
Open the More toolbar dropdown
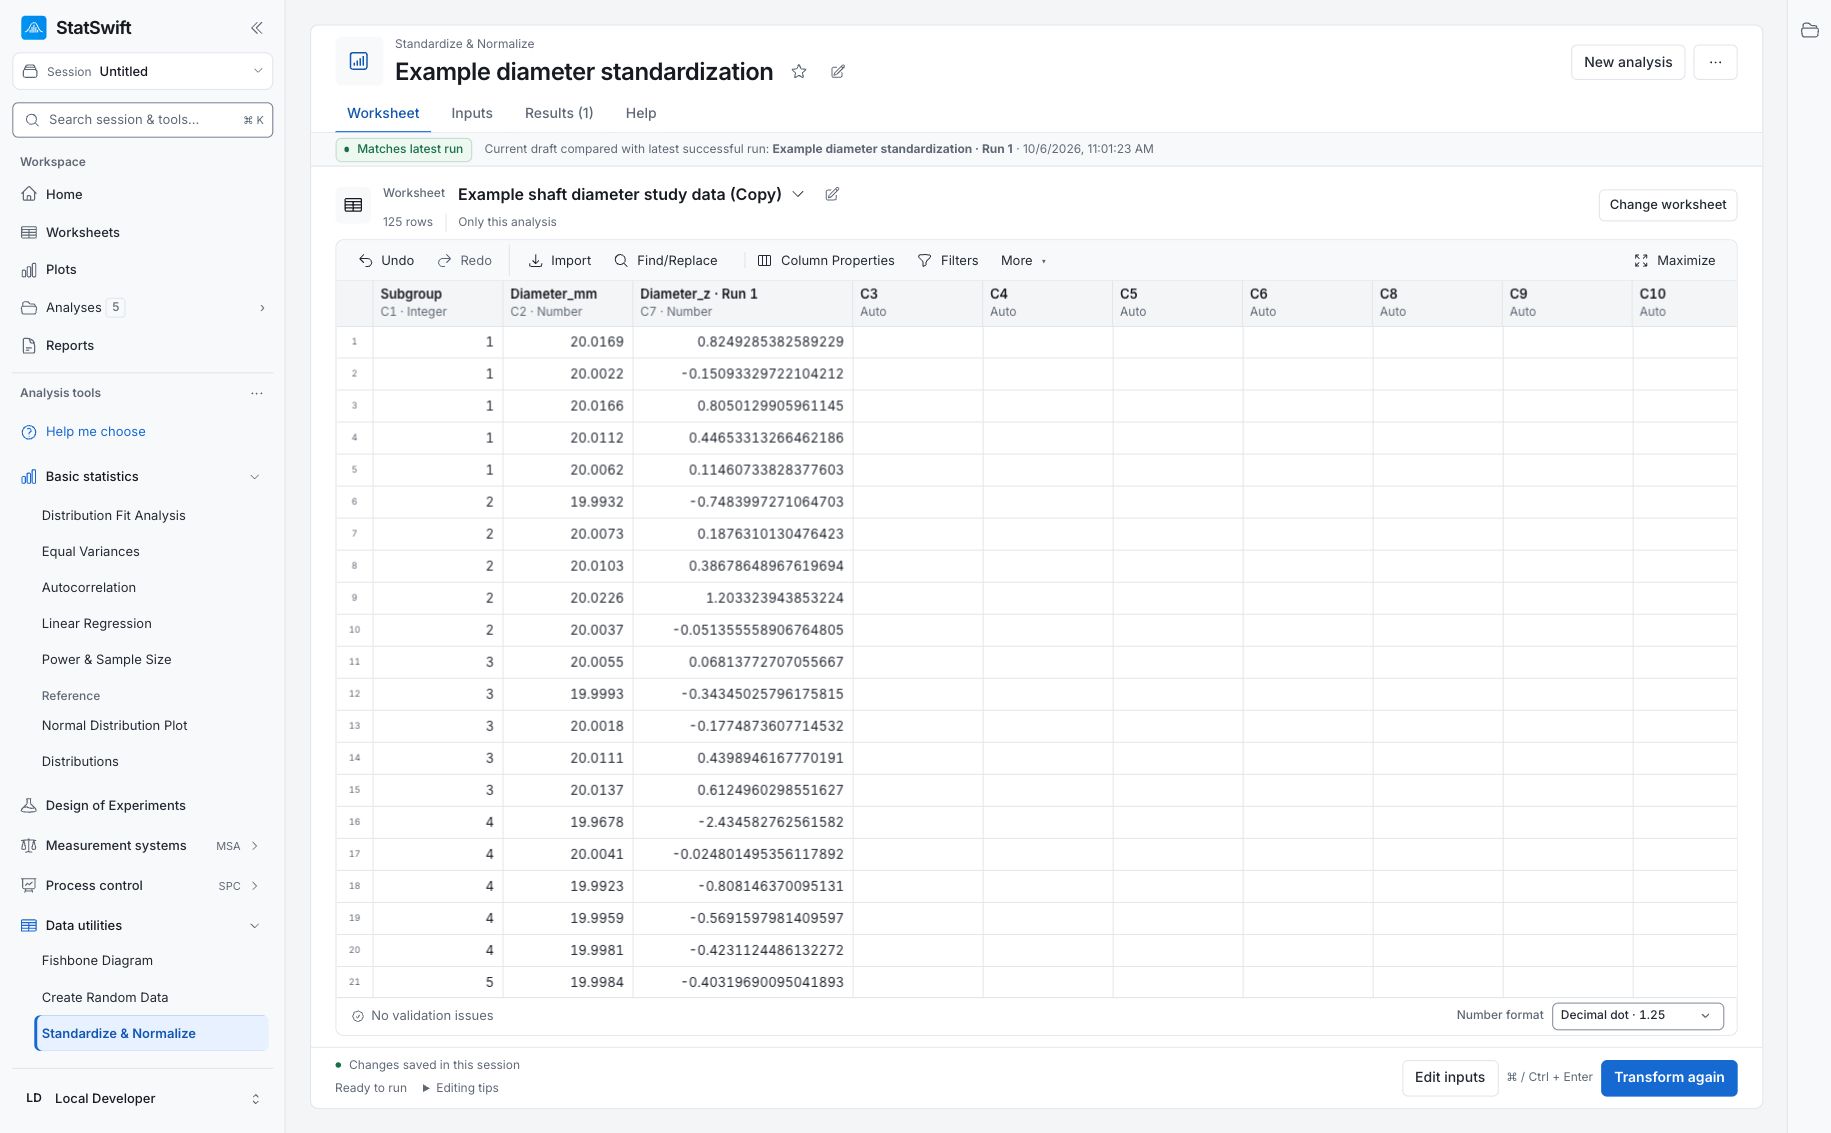(1023, 260)
